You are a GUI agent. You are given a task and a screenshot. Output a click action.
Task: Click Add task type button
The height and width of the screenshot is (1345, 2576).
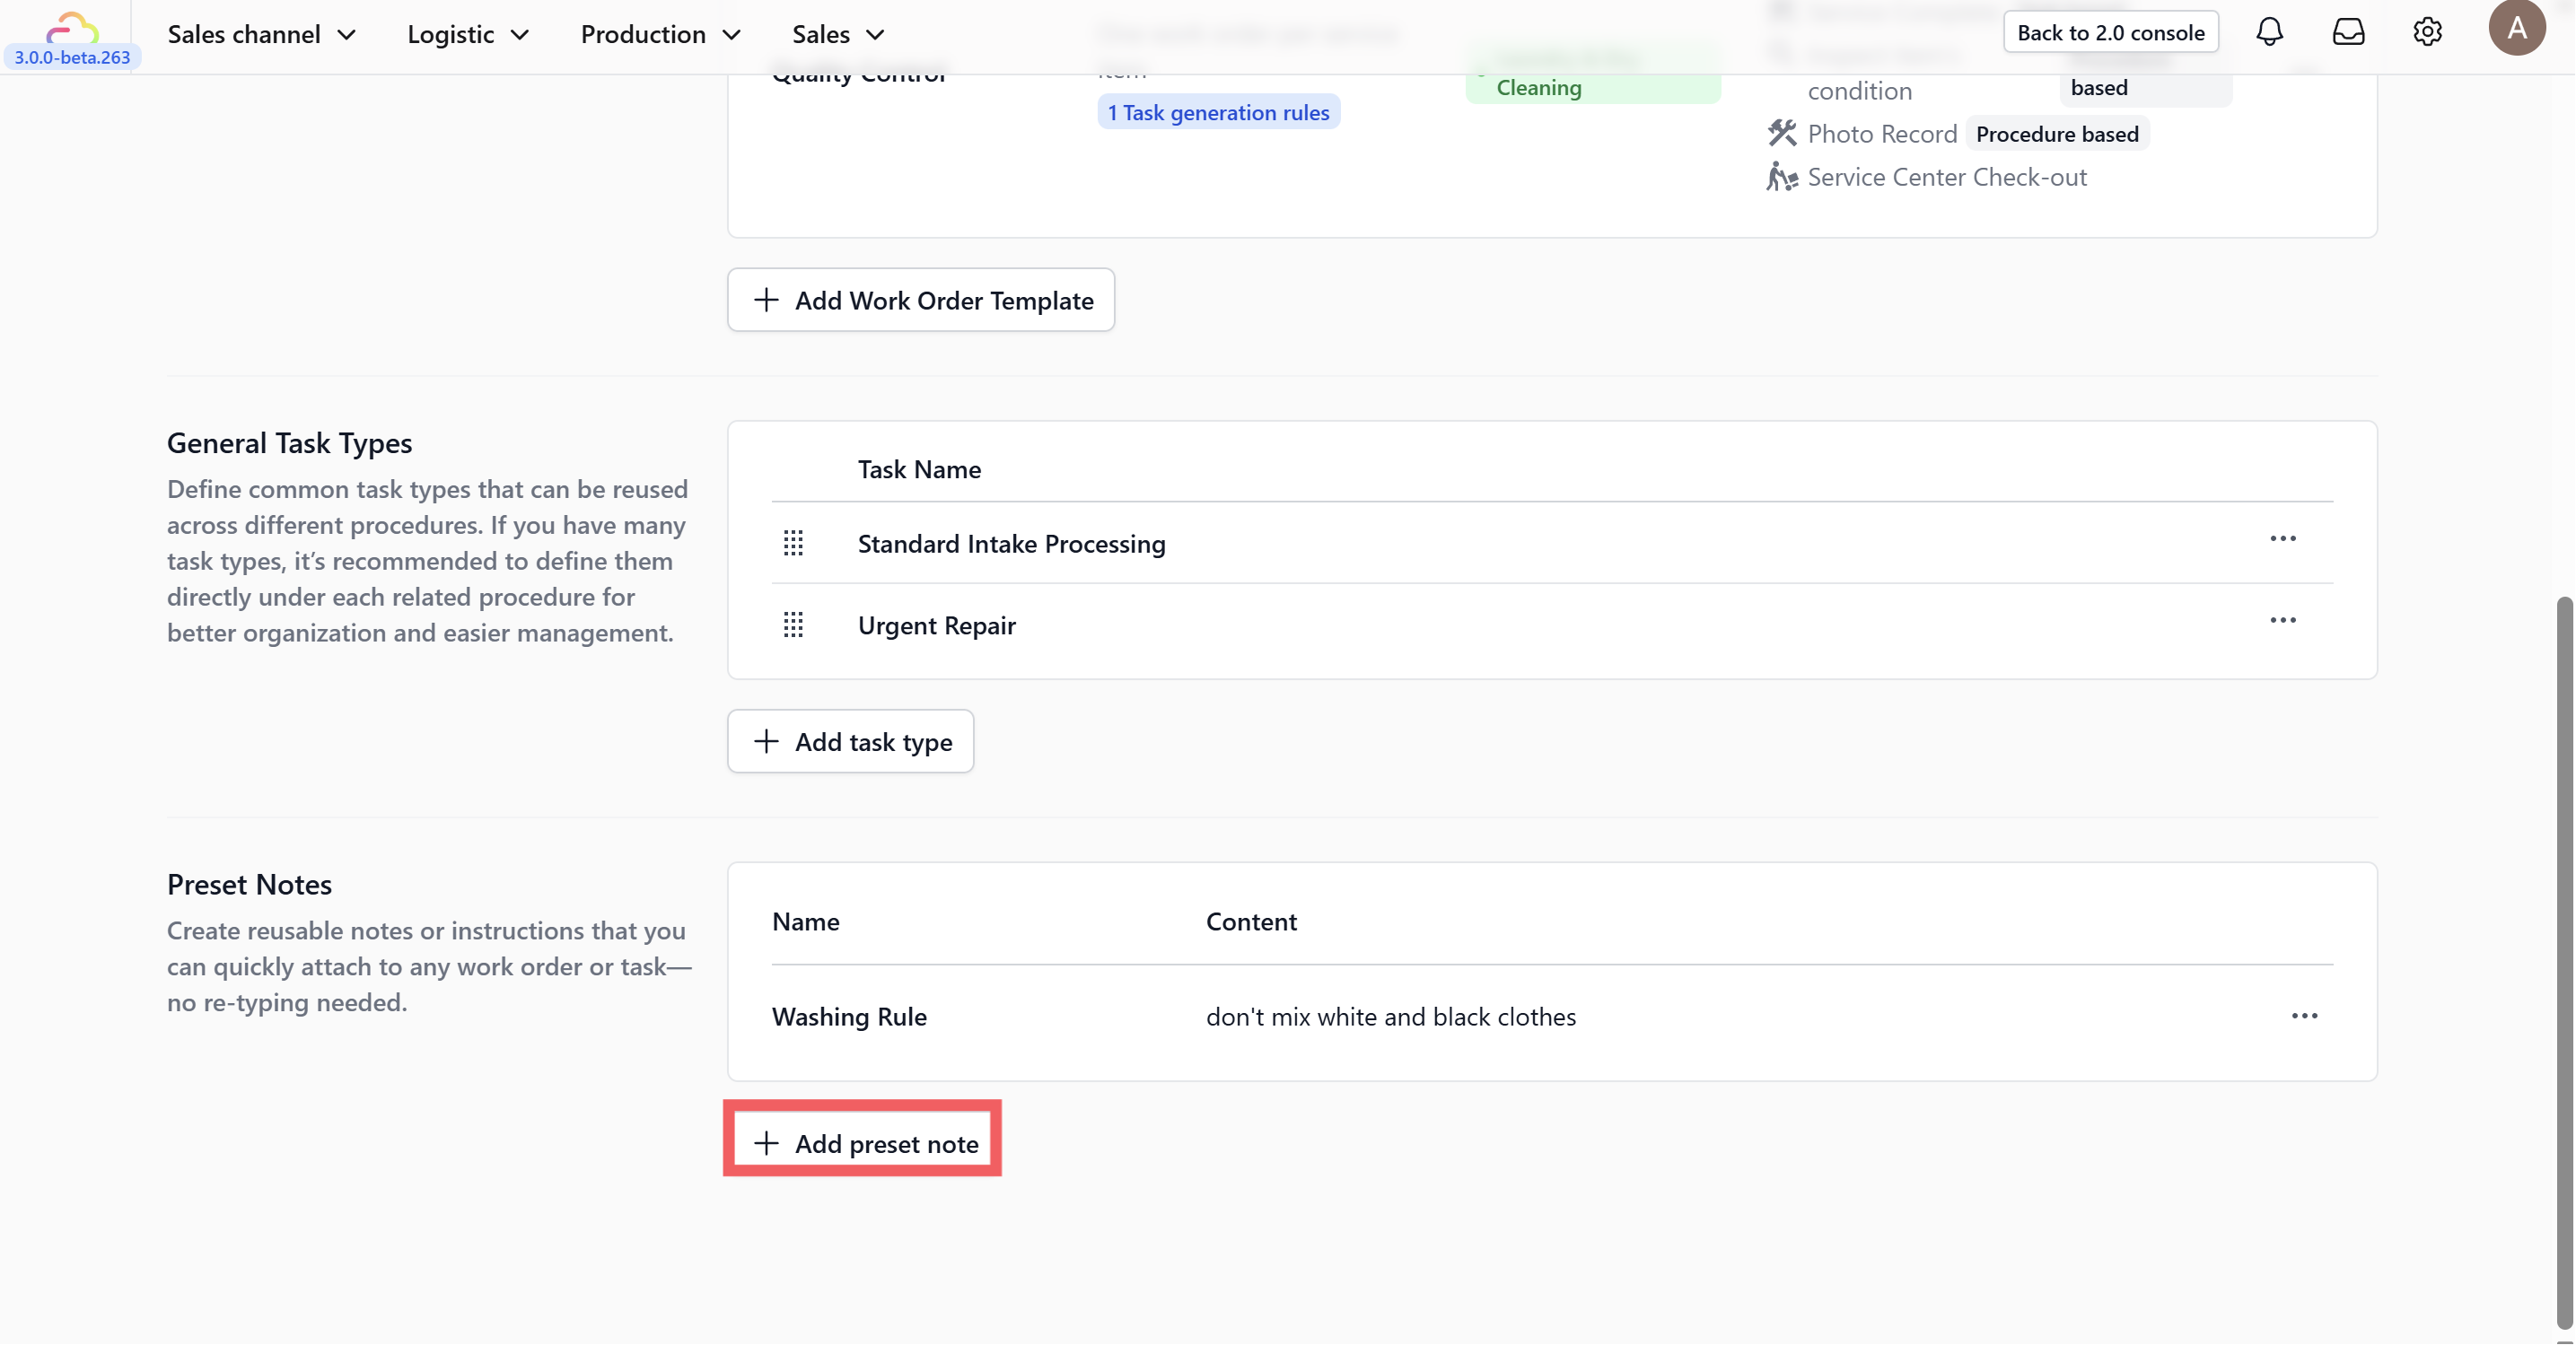click(x=851, y=742)
